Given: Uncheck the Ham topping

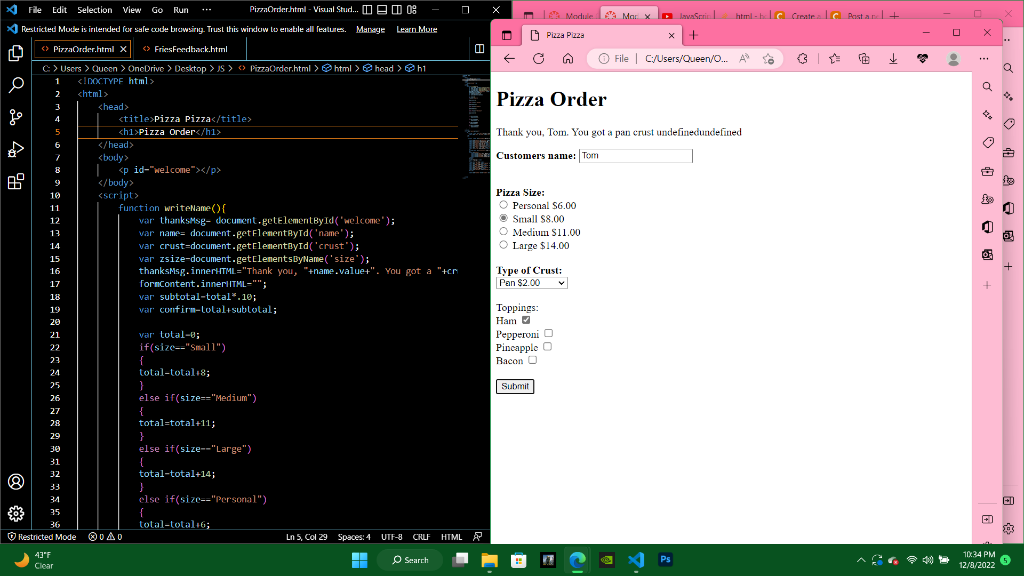Looking at the screenshot, I should tap(525, 320).
